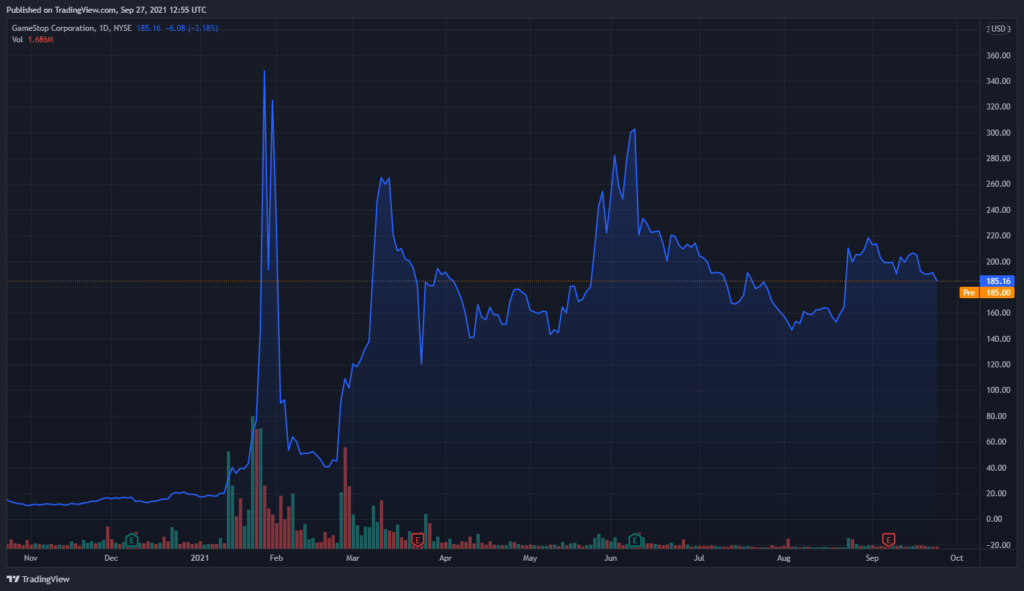Click the tallest green volume bar in late January
Viewport: 1024px width, 591px height.
coord(253,482)
